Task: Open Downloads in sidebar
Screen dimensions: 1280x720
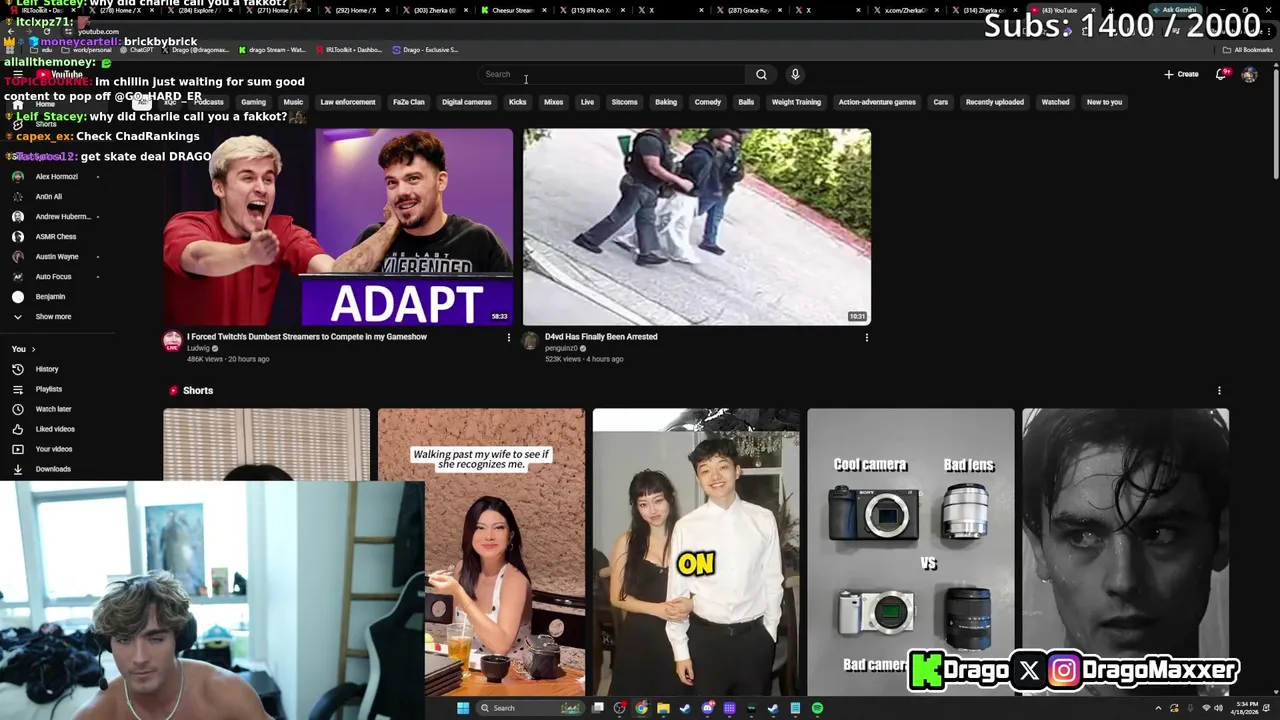Action: coord(57,469)
